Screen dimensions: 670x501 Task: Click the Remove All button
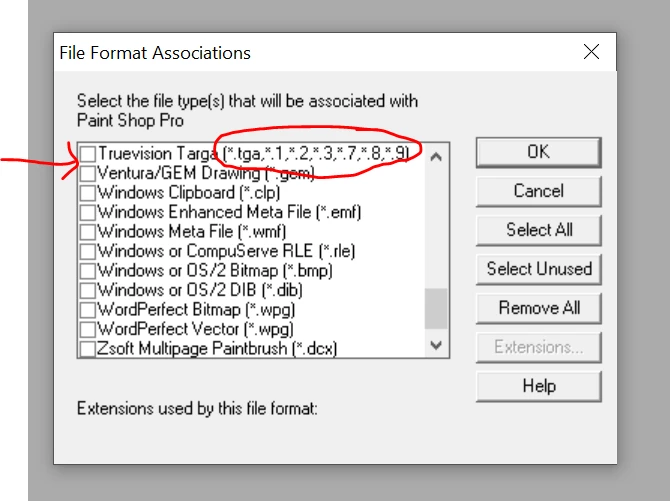point(538,308)
